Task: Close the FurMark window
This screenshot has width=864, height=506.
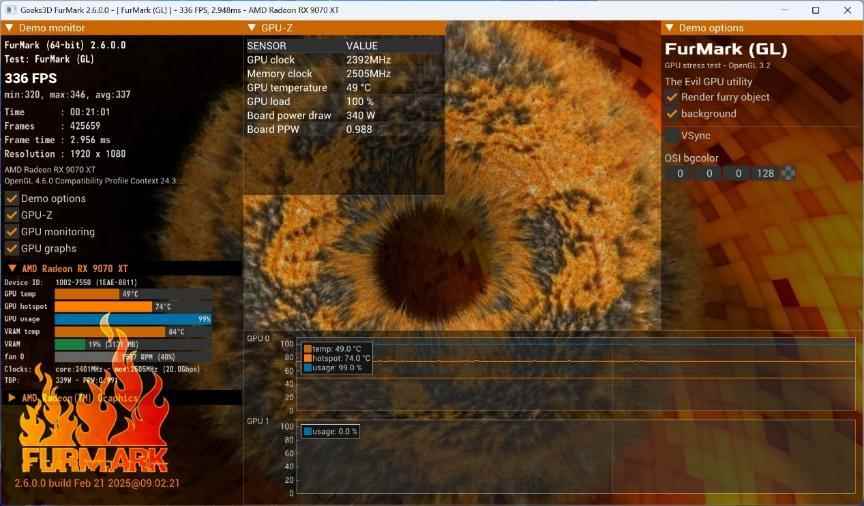Action: coord(847,10)
